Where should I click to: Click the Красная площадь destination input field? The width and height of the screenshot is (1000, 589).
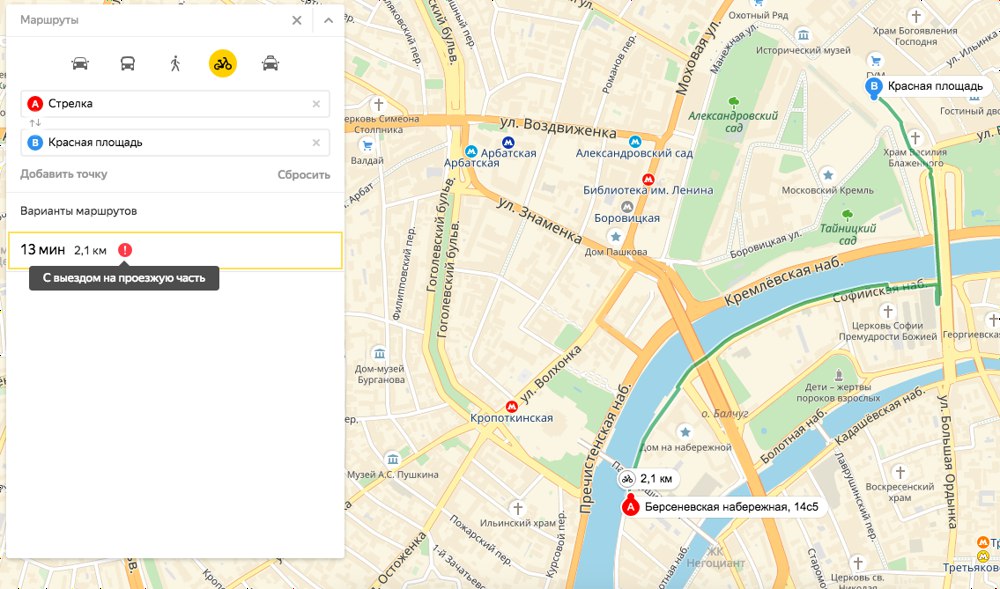coord(175,143)
